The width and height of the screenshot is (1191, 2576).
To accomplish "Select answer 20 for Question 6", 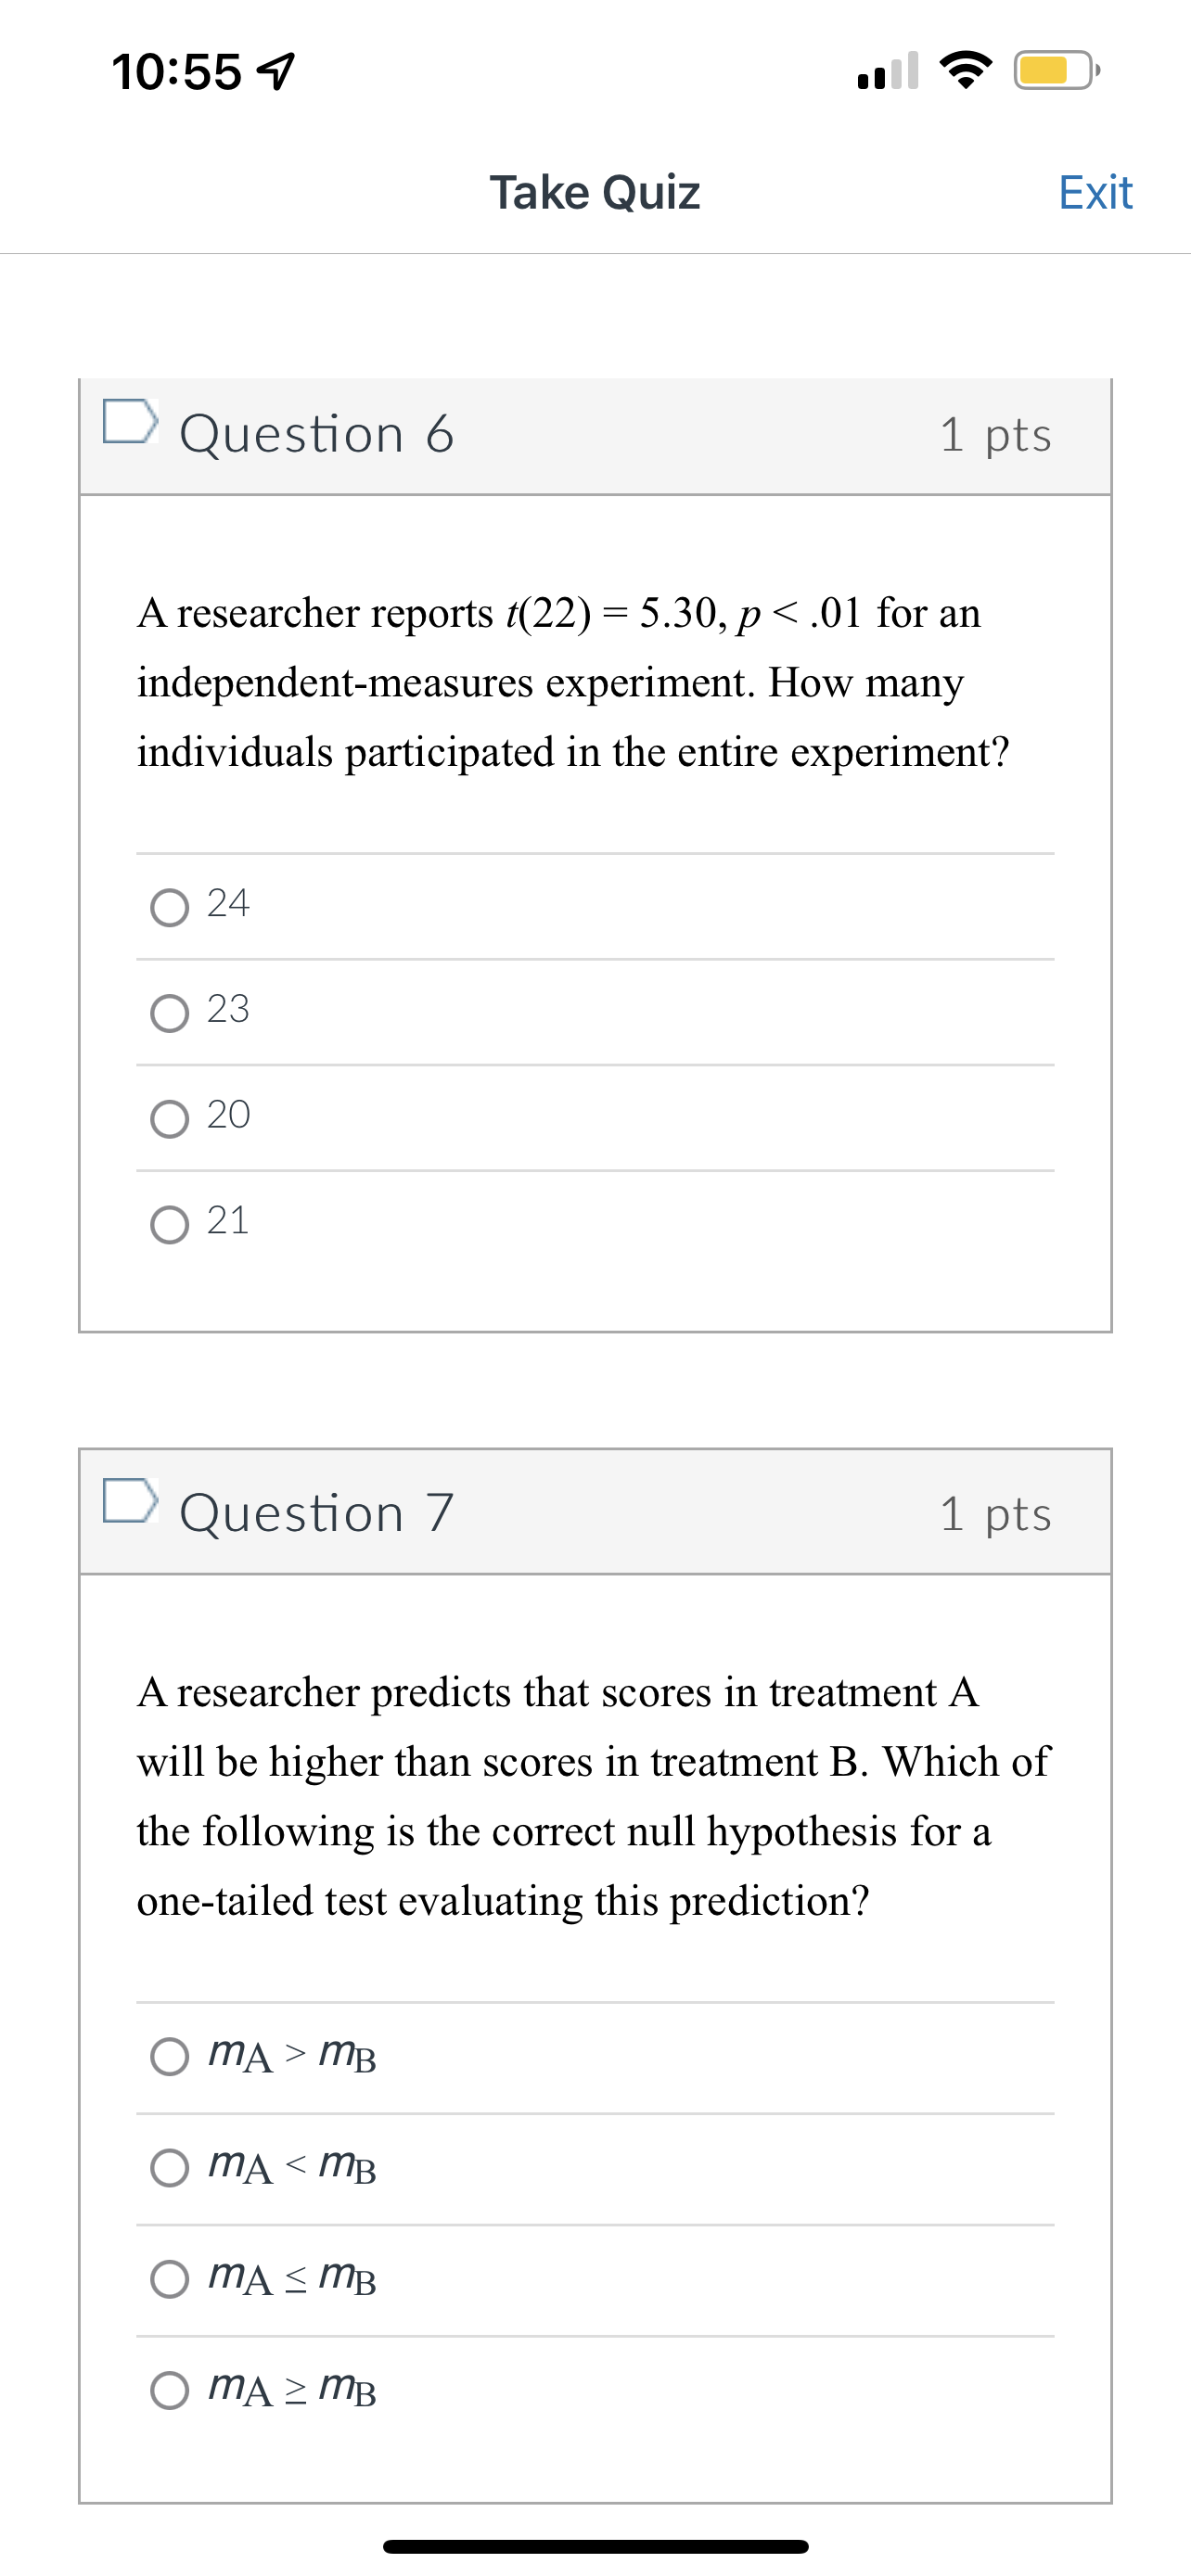I will pos(171,1116).
